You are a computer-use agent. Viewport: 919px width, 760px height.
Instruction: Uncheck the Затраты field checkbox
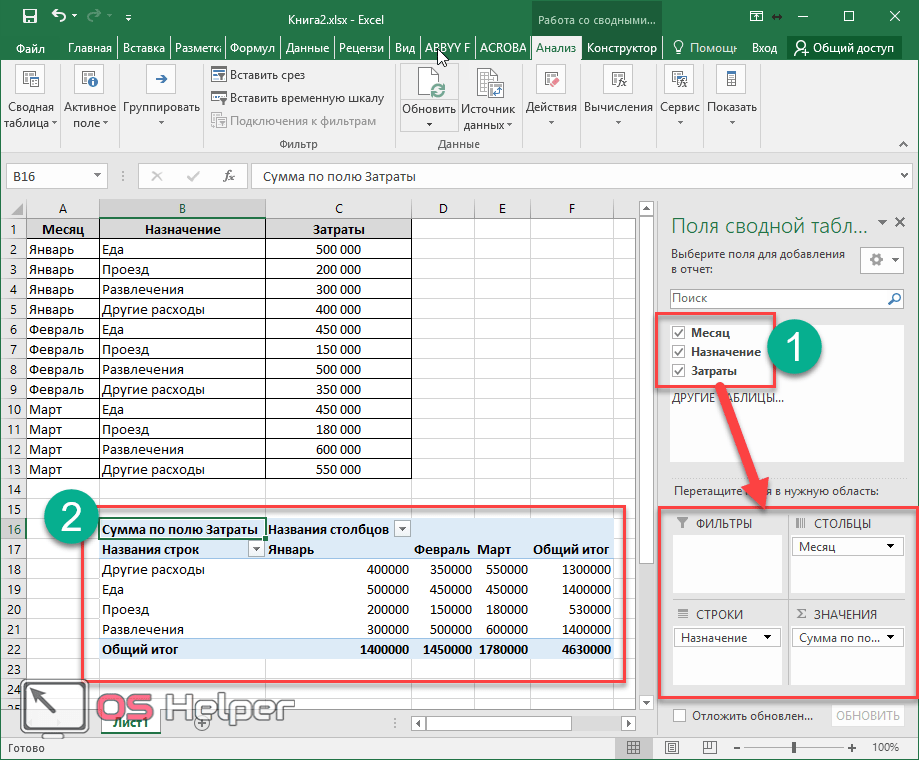(679, 371)
